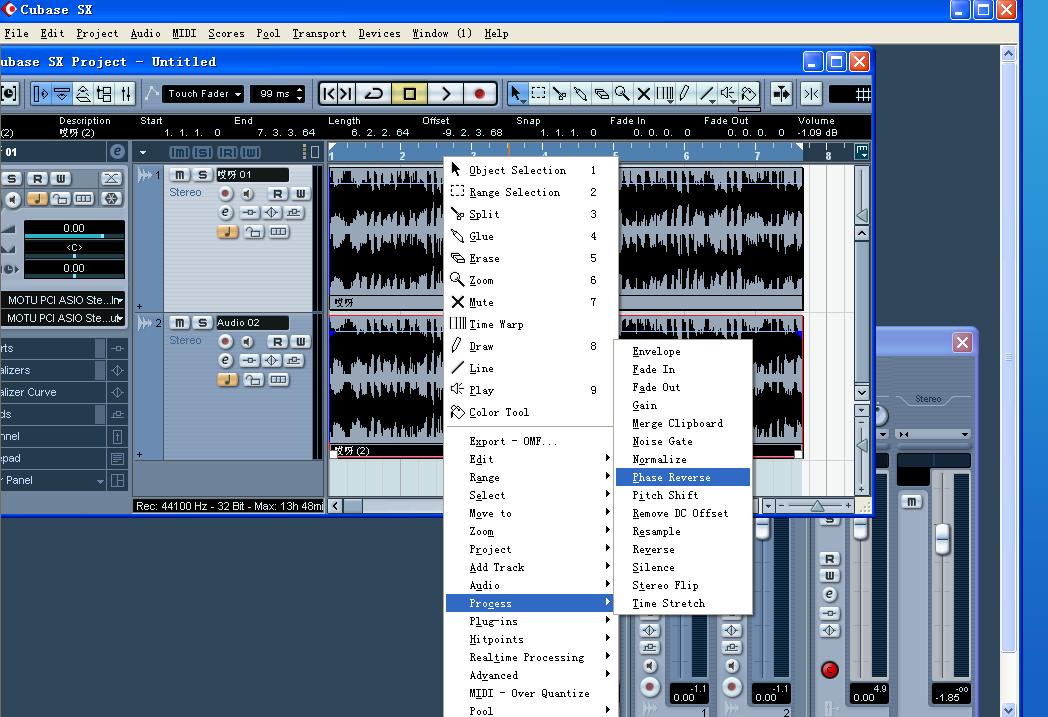Expand the Select submenu in context menu
This screenshot has height=717, width=1048.
[531, 495]
